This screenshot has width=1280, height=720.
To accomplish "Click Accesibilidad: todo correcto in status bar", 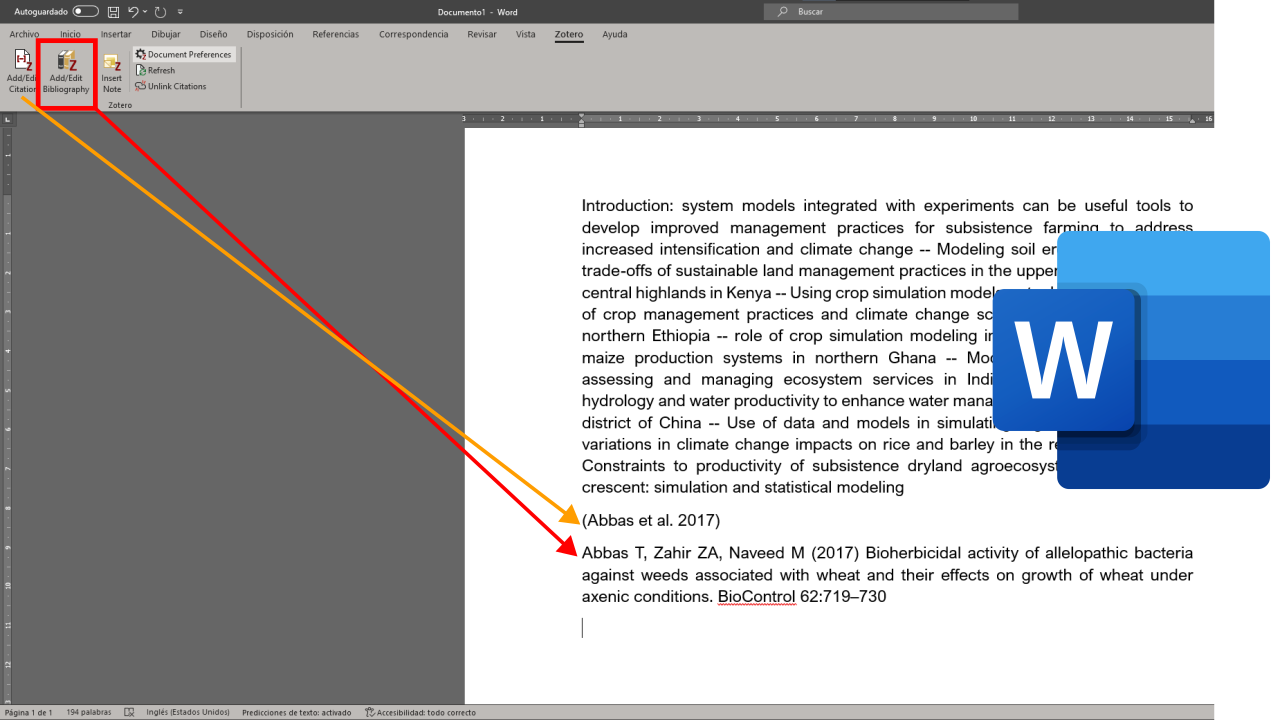I will coord(420,712).
